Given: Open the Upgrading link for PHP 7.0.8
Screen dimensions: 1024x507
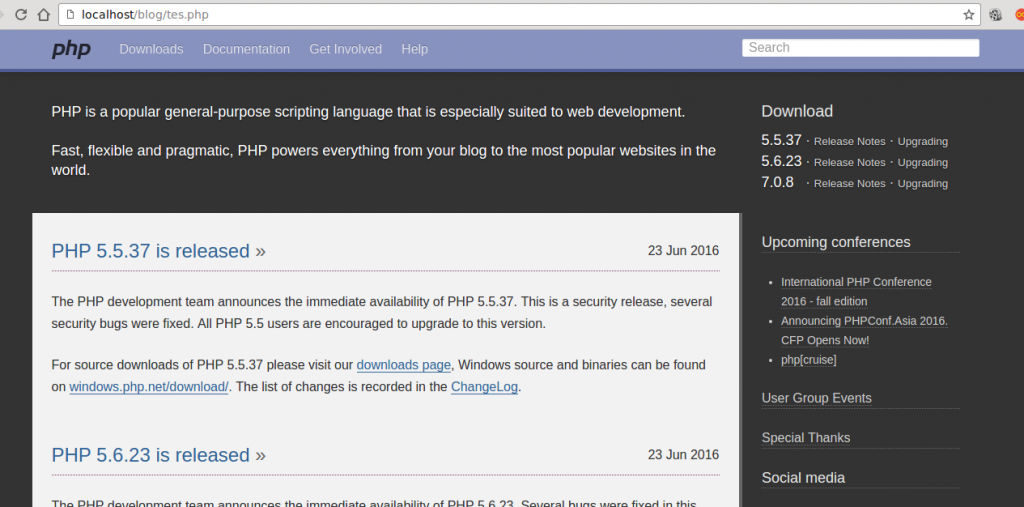Looking at the screenshot, I should 922,184.
